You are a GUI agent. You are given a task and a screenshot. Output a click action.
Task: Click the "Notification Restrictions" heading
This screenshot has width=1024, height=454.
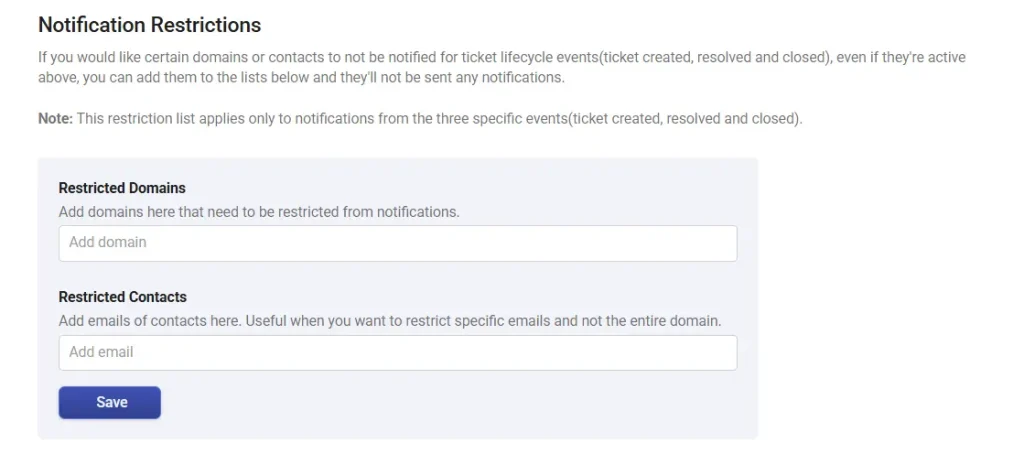click(149, 25)
